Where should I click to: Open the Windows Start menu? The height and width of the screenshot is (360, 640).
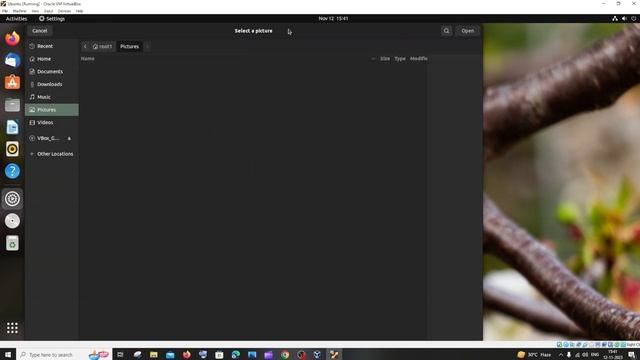pos(8,355)
